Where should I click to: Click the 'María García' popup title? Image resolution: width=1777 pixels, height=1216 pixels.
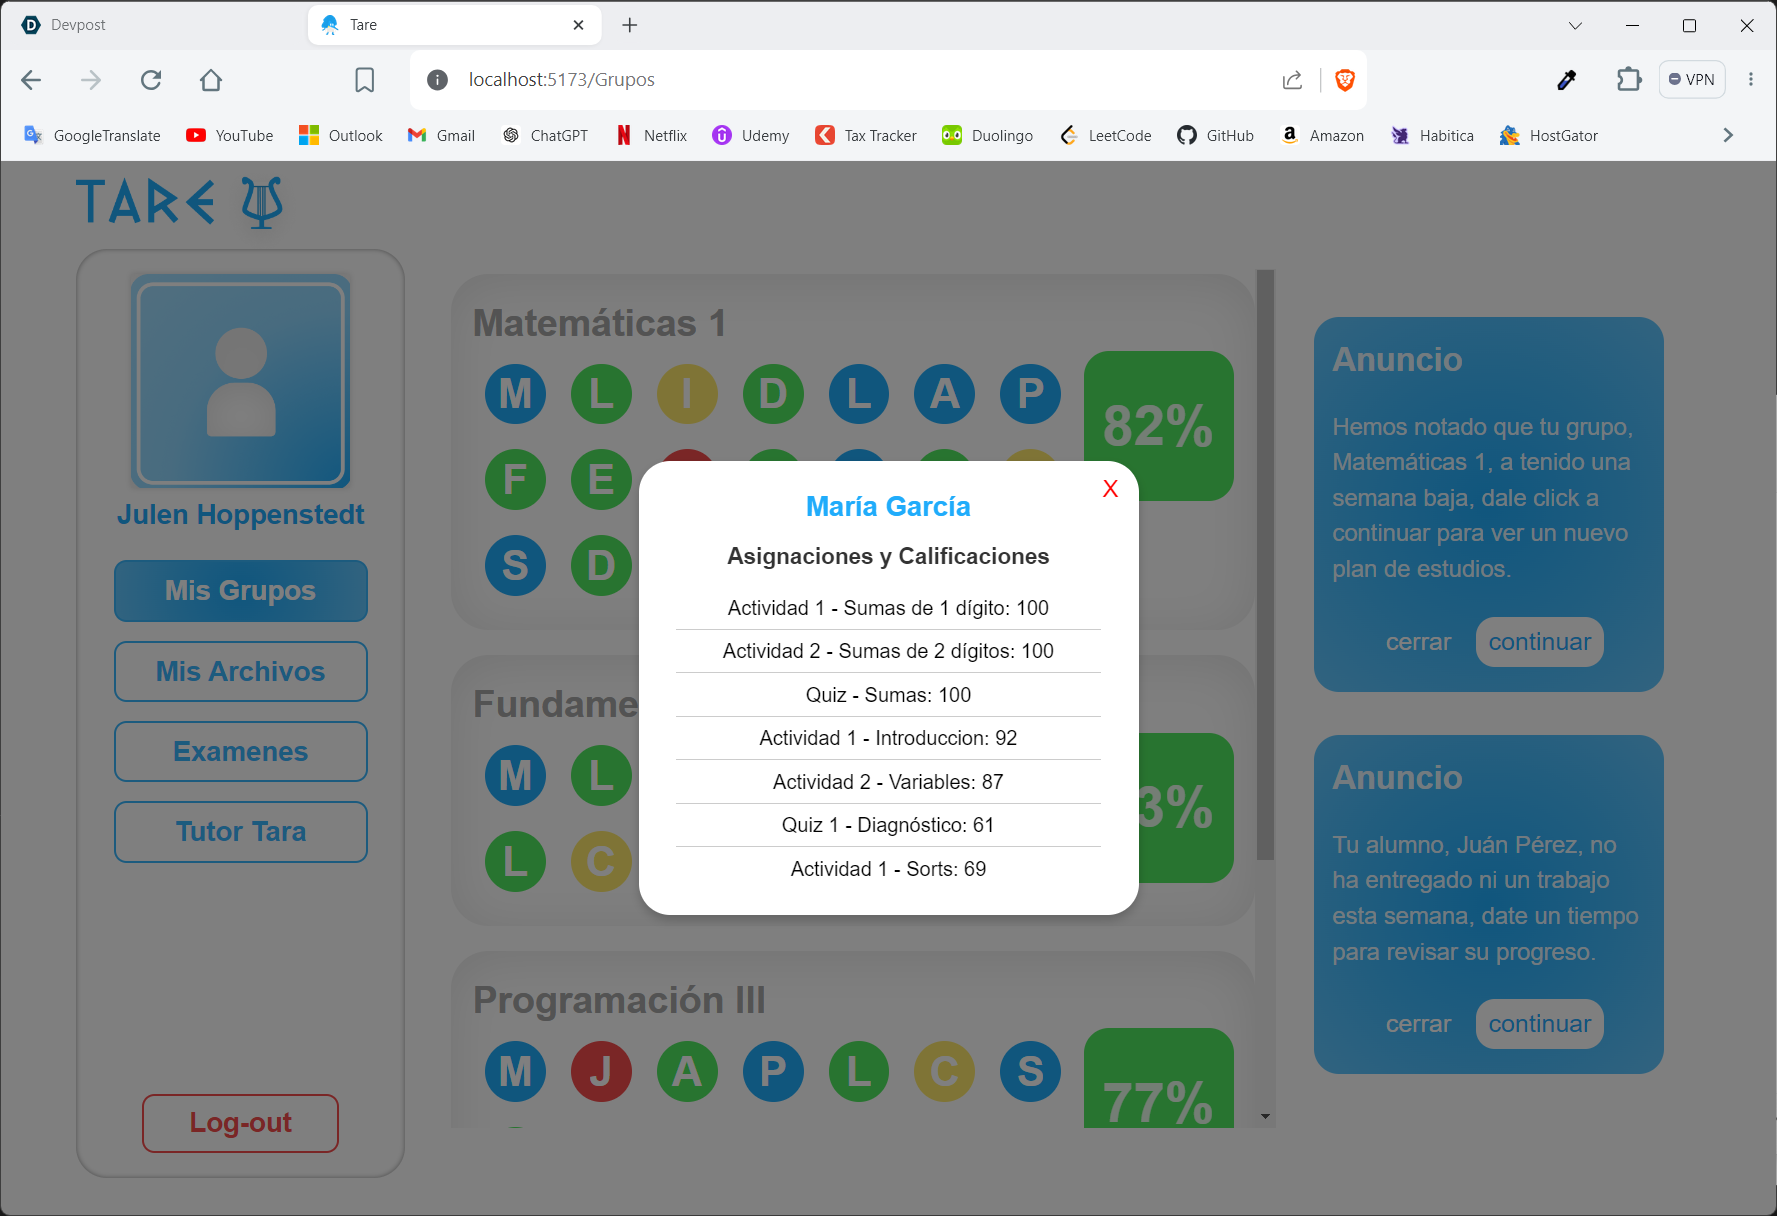pos(888,507)
